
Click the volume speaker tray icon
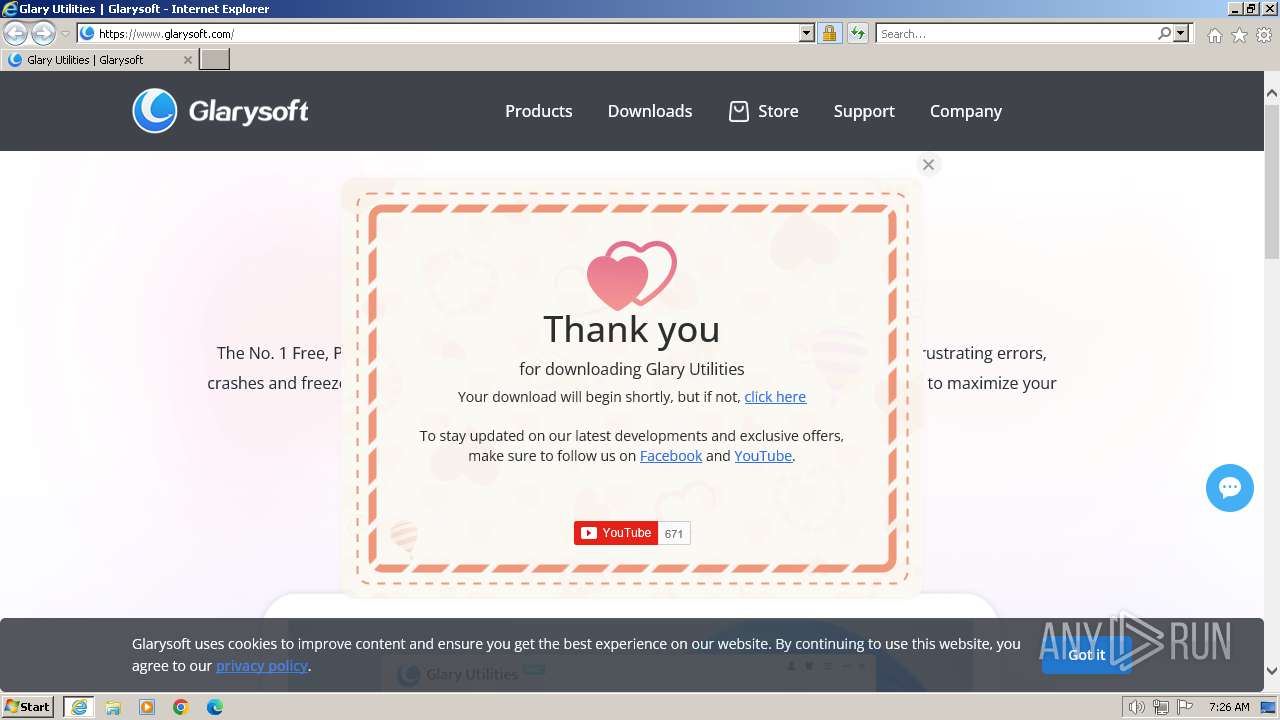coord(1136,707)
